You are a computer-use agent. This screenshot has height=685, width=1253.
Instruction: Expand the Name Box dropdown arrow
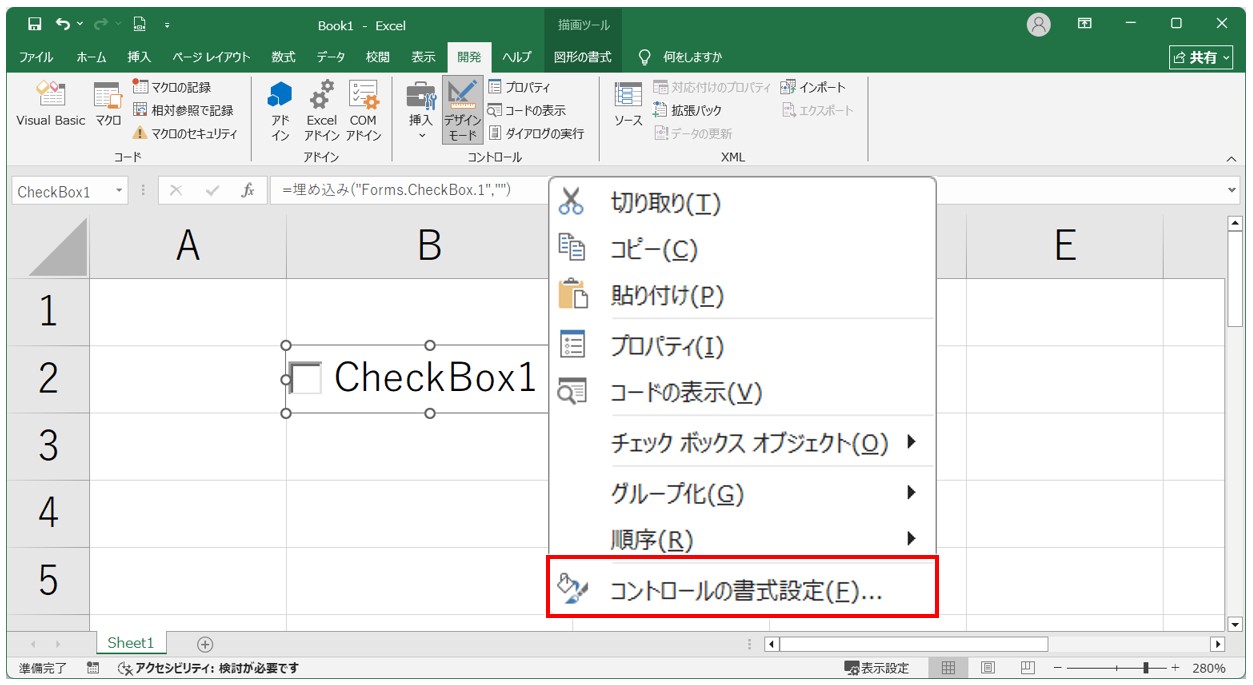[119, 191]
